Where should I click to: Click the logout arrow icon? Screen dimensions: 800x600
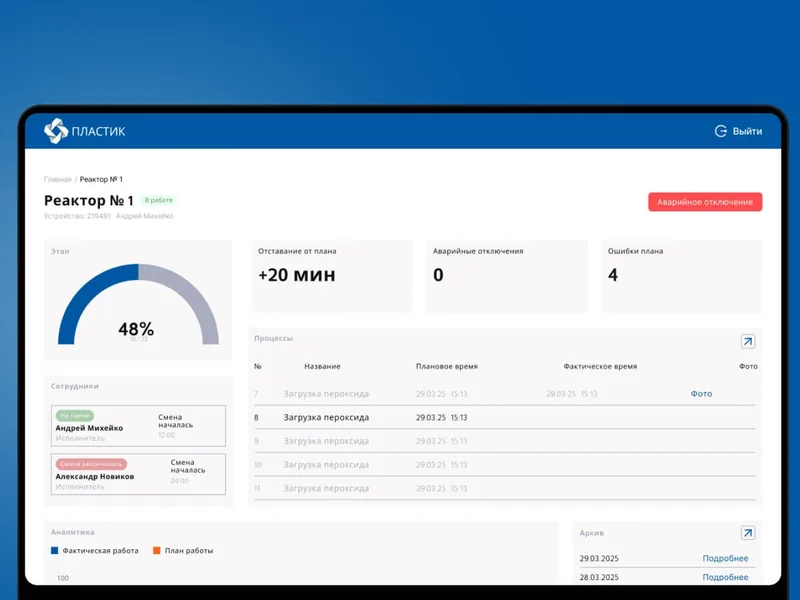pos(720,131)
